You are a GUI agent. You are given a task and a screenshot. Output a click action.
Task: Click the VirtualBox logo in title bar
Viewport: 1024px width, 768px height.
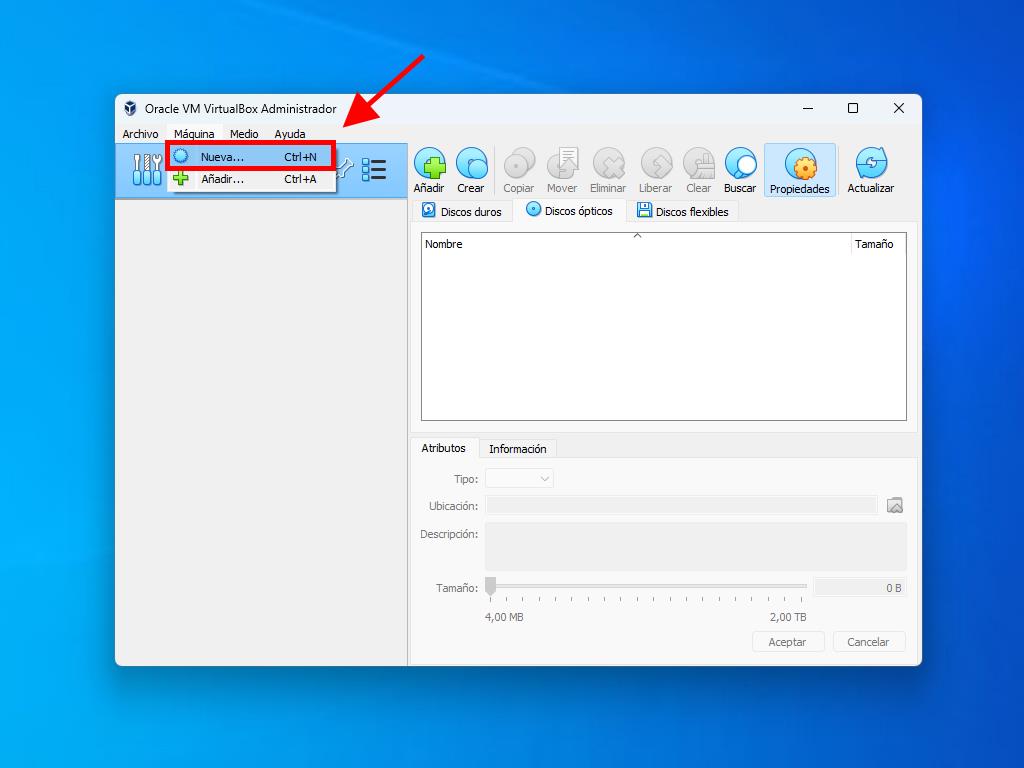[x=130, y=108]
